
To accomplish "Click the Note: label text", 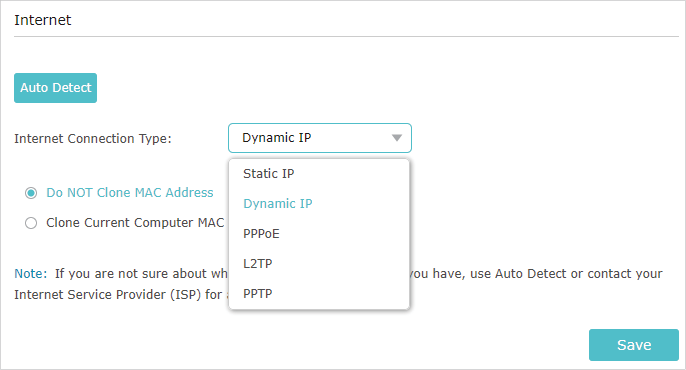I will [x=30, y=274].
